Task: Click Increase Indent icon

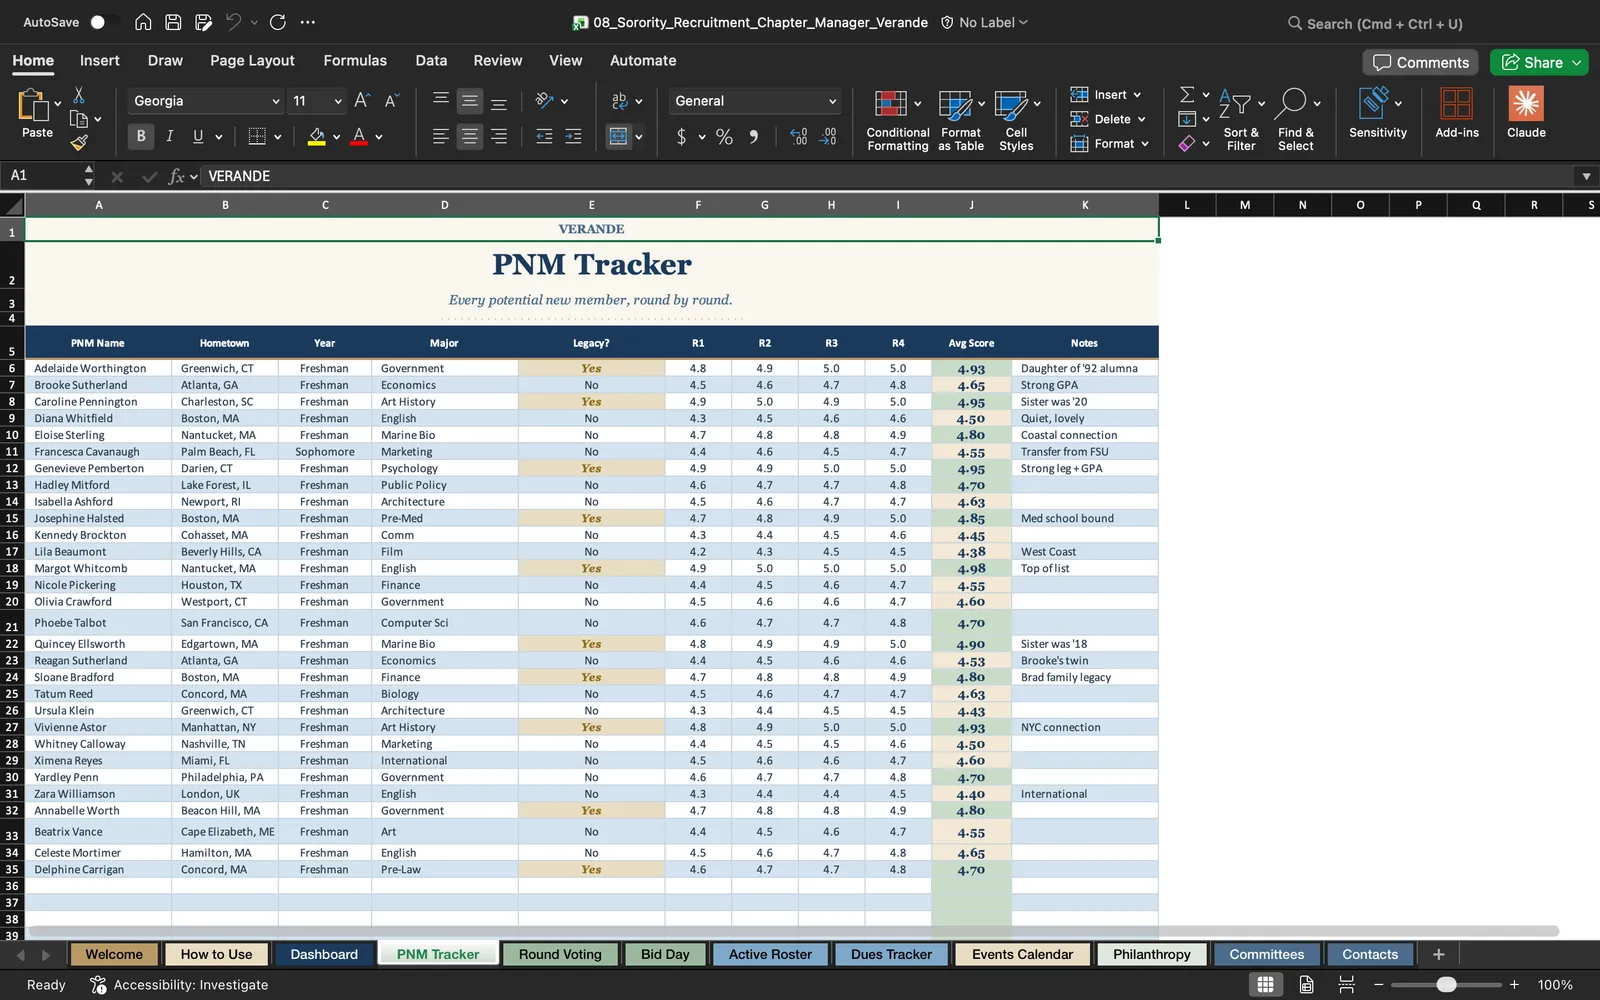Action: tap(573, 136)
